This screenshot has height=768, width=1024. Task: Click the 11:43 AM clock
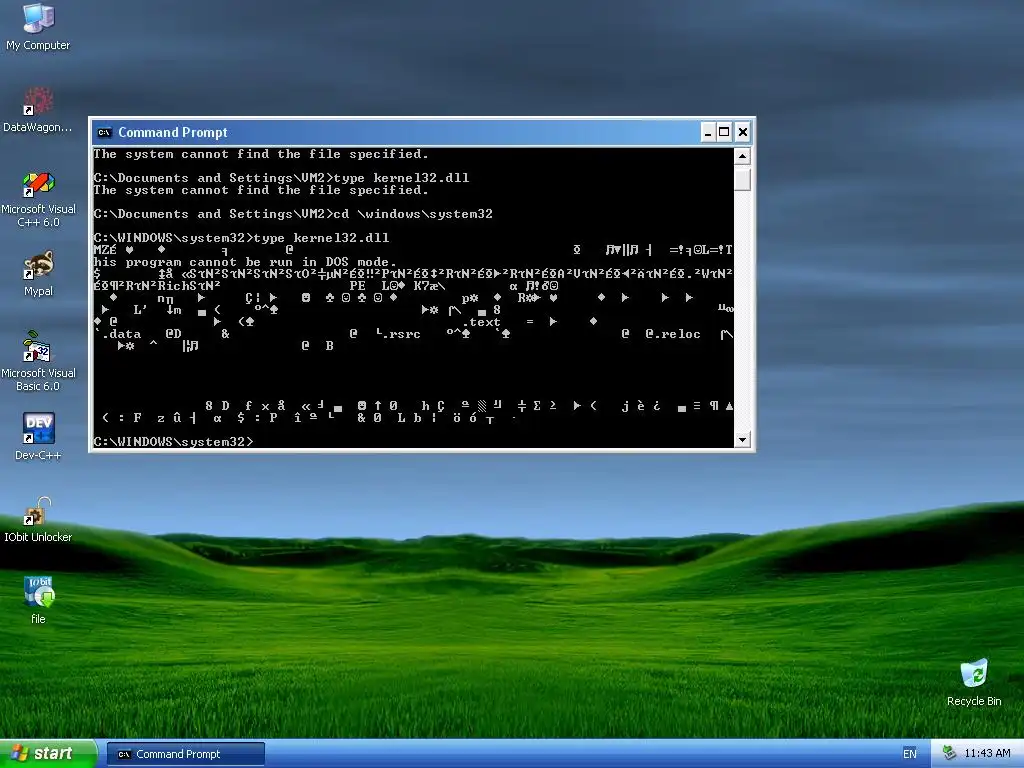tap(987, 754)
